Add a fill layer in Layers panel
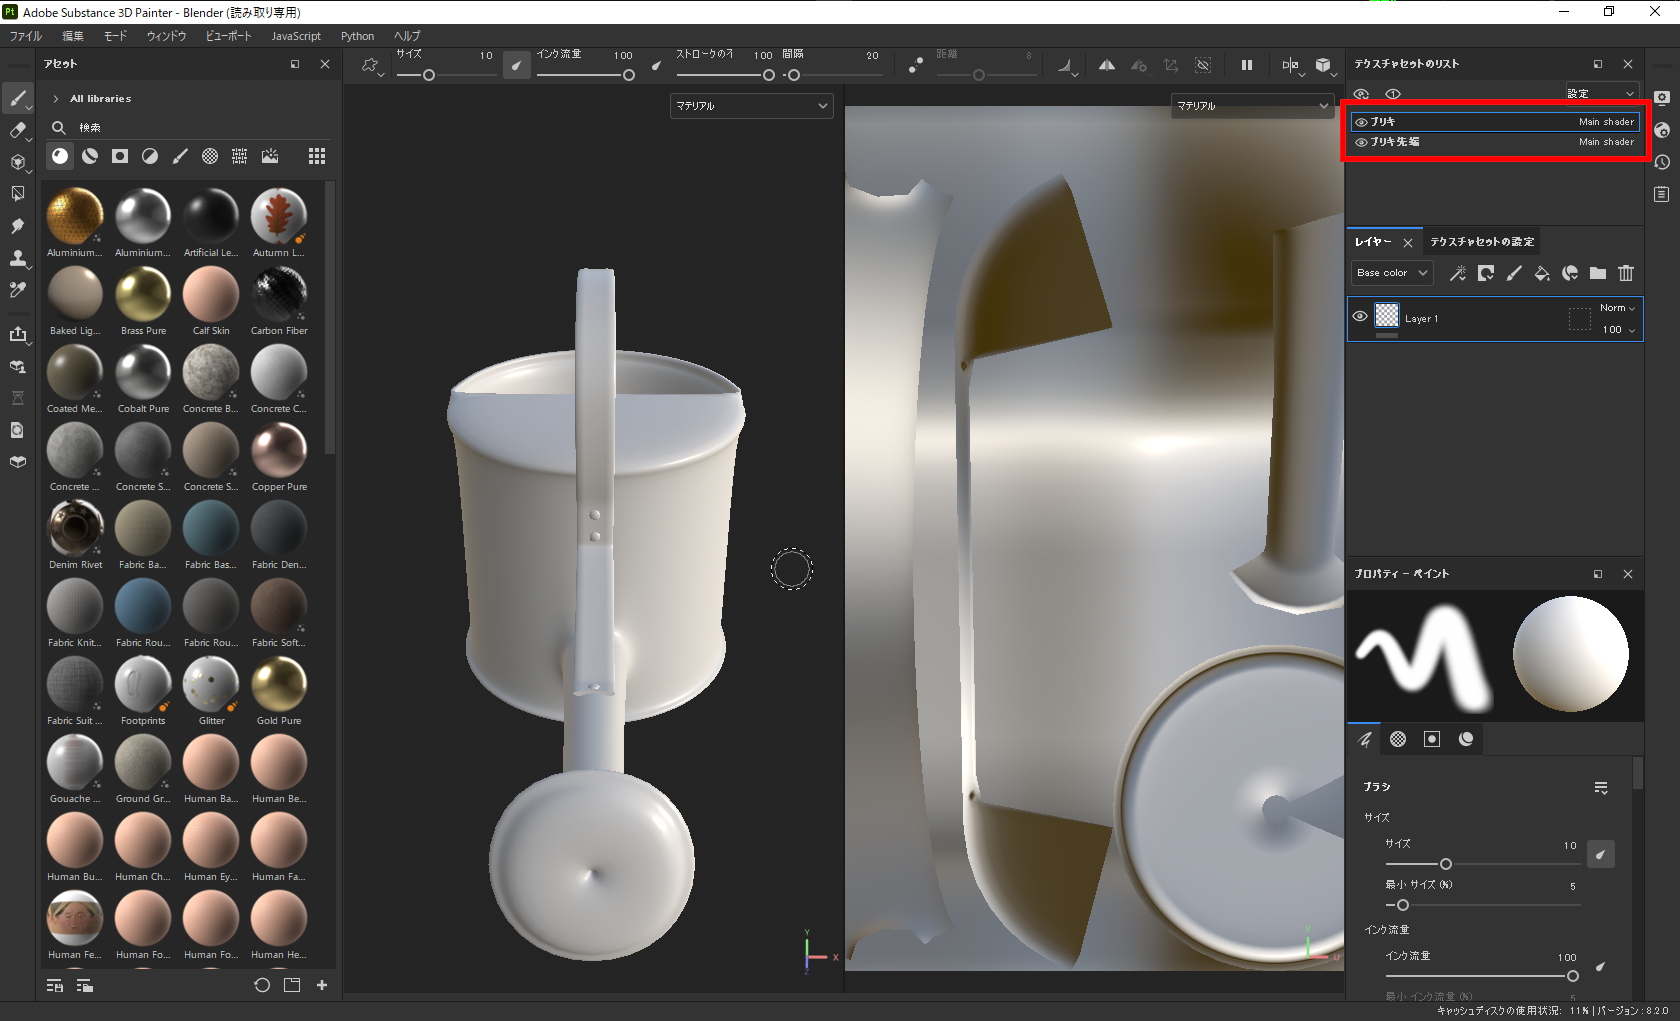The width and height of the screenshot is (1680, 1021). (x=1542, y=273)
